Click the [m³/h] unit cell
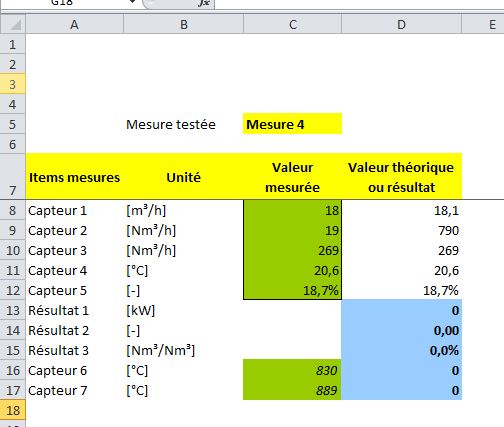 pos(183,210)
